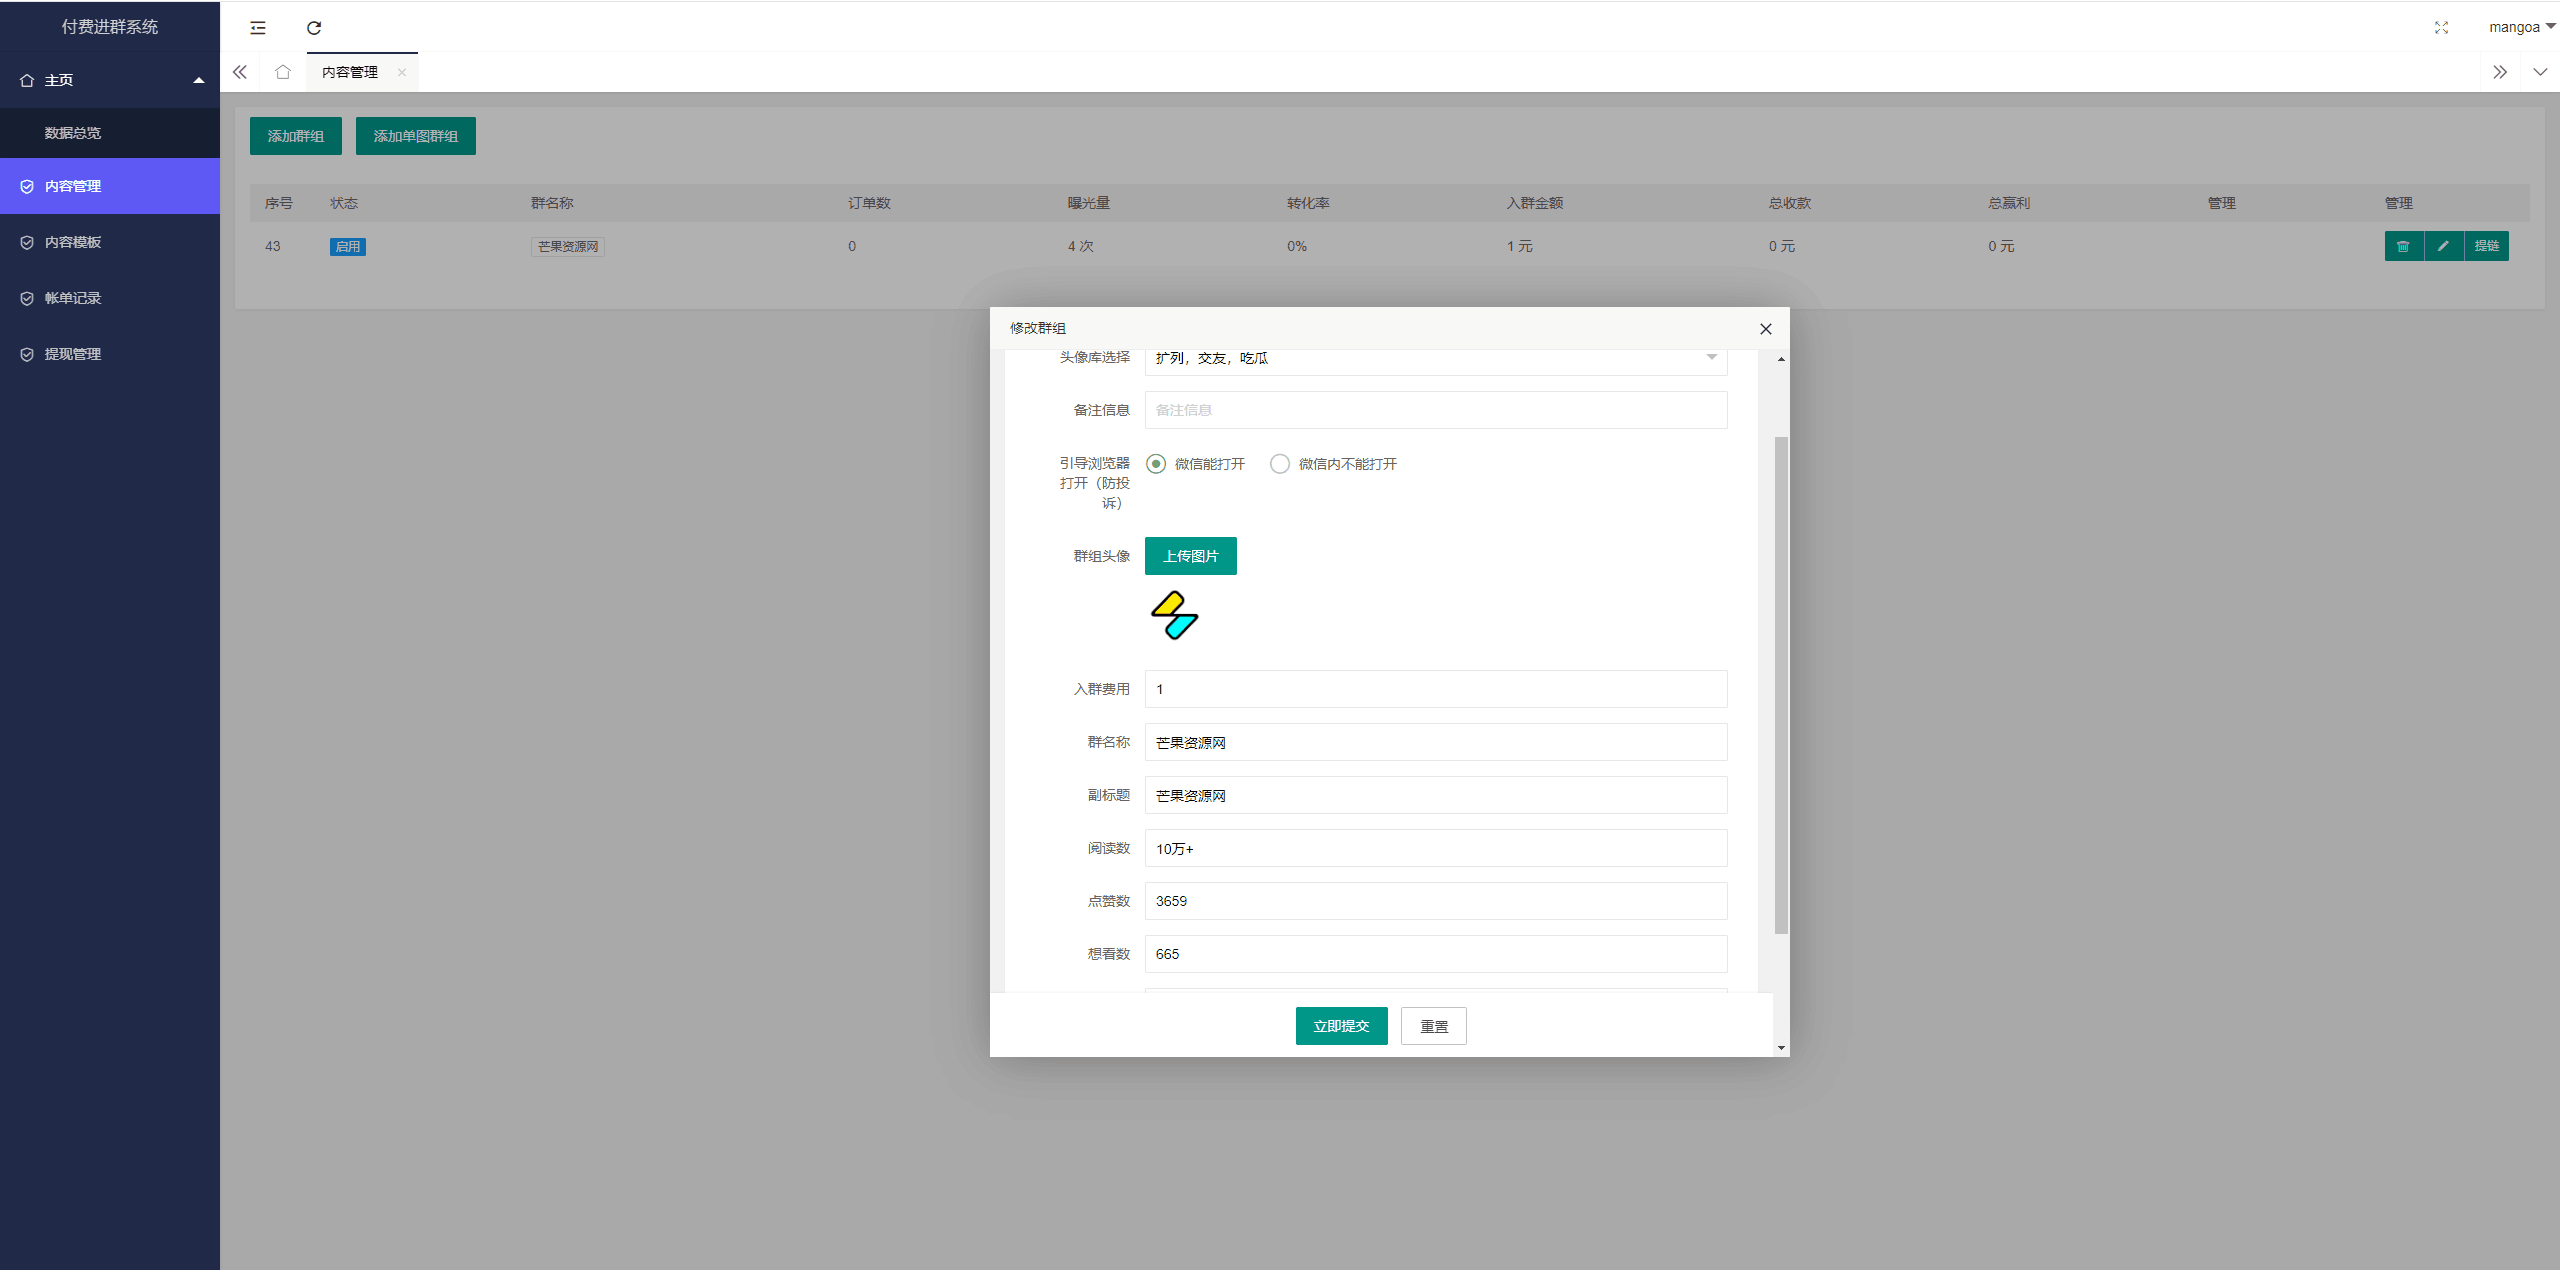Select 微信能打开 radio button
Screen dimensions: 2560x1270
click(x=1154, y=464)
